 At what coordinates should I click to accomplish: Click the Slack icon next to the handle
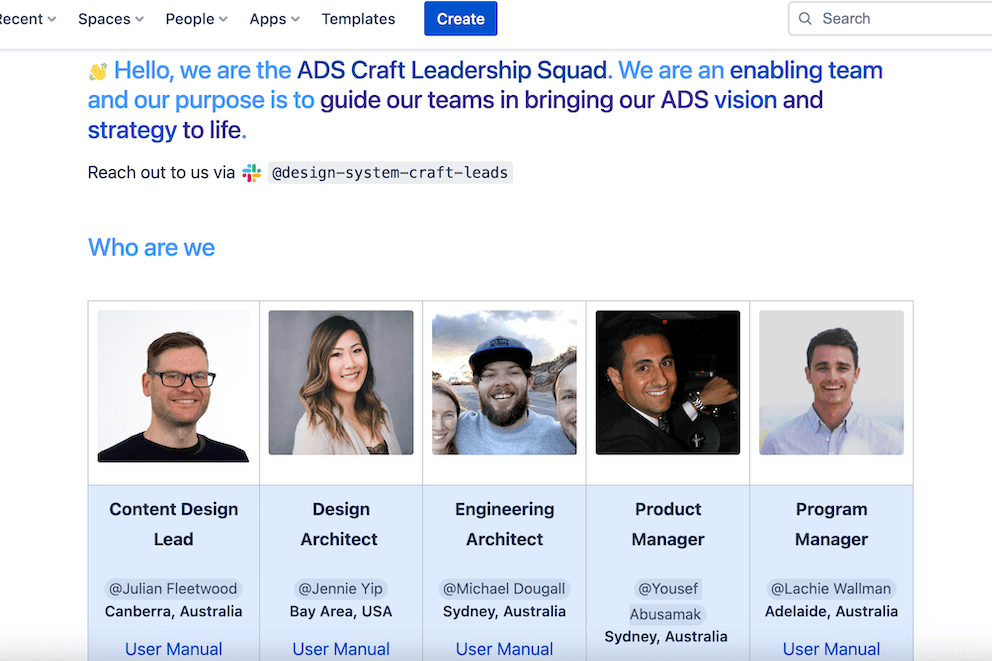252,172
